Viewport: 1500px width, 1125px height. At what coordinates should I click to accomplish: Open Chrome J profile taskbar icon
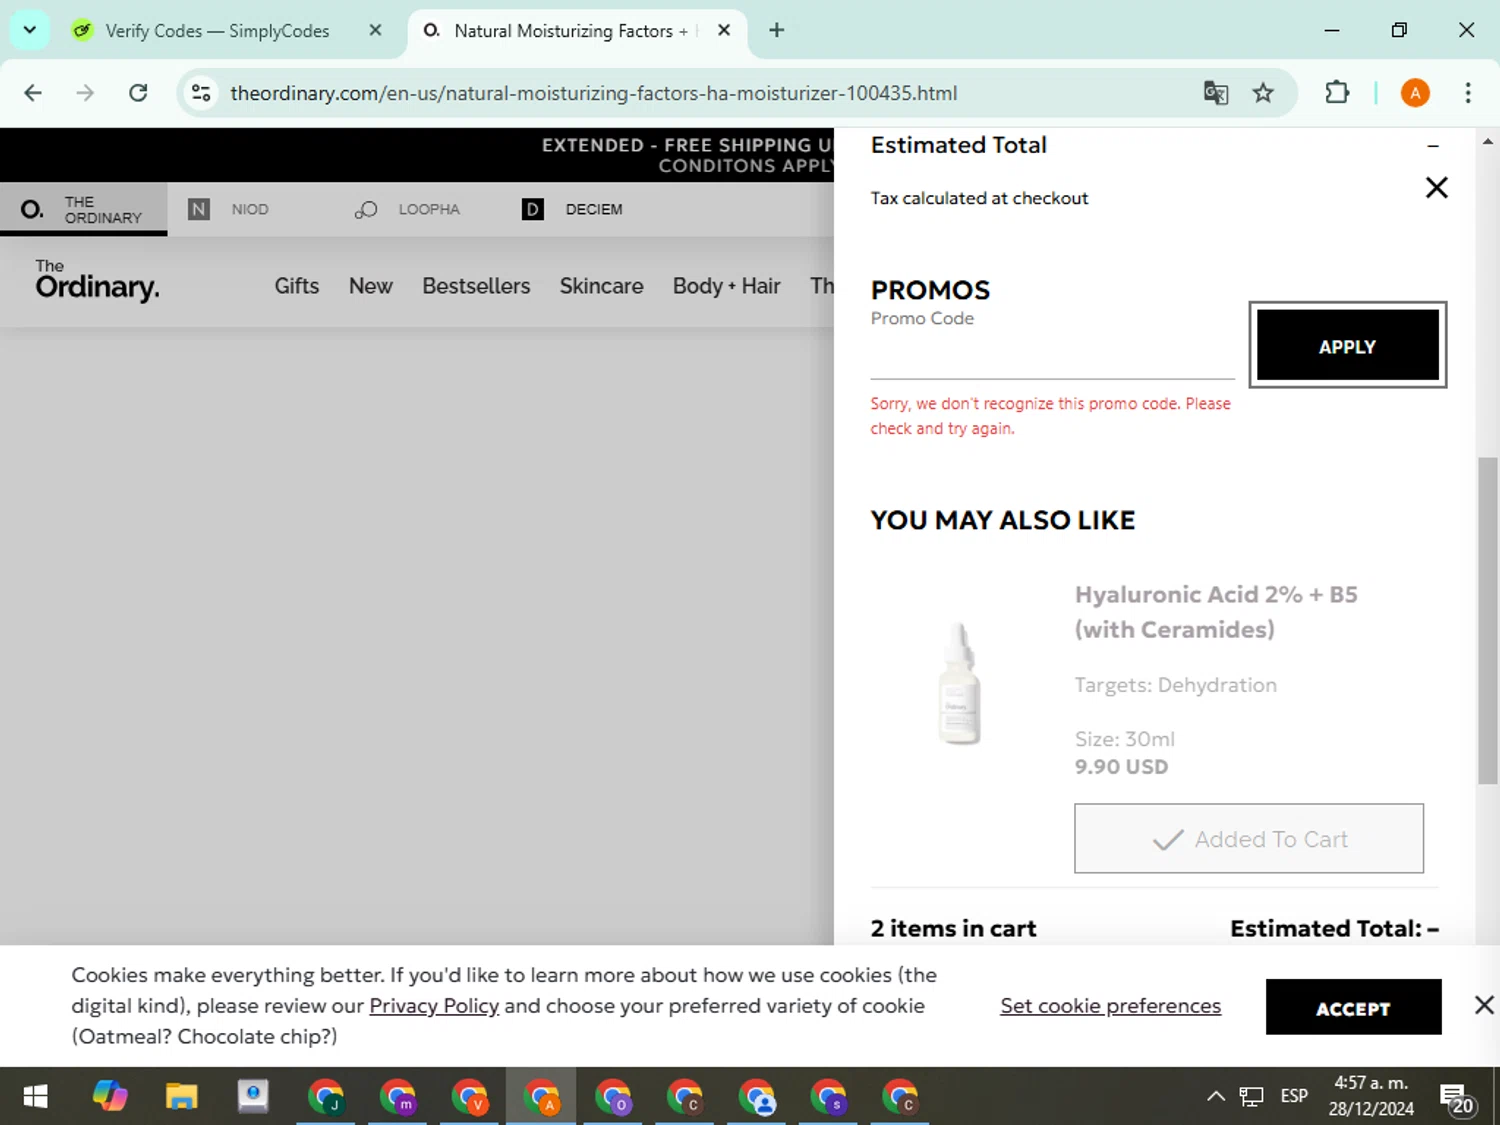[326, 1097]
